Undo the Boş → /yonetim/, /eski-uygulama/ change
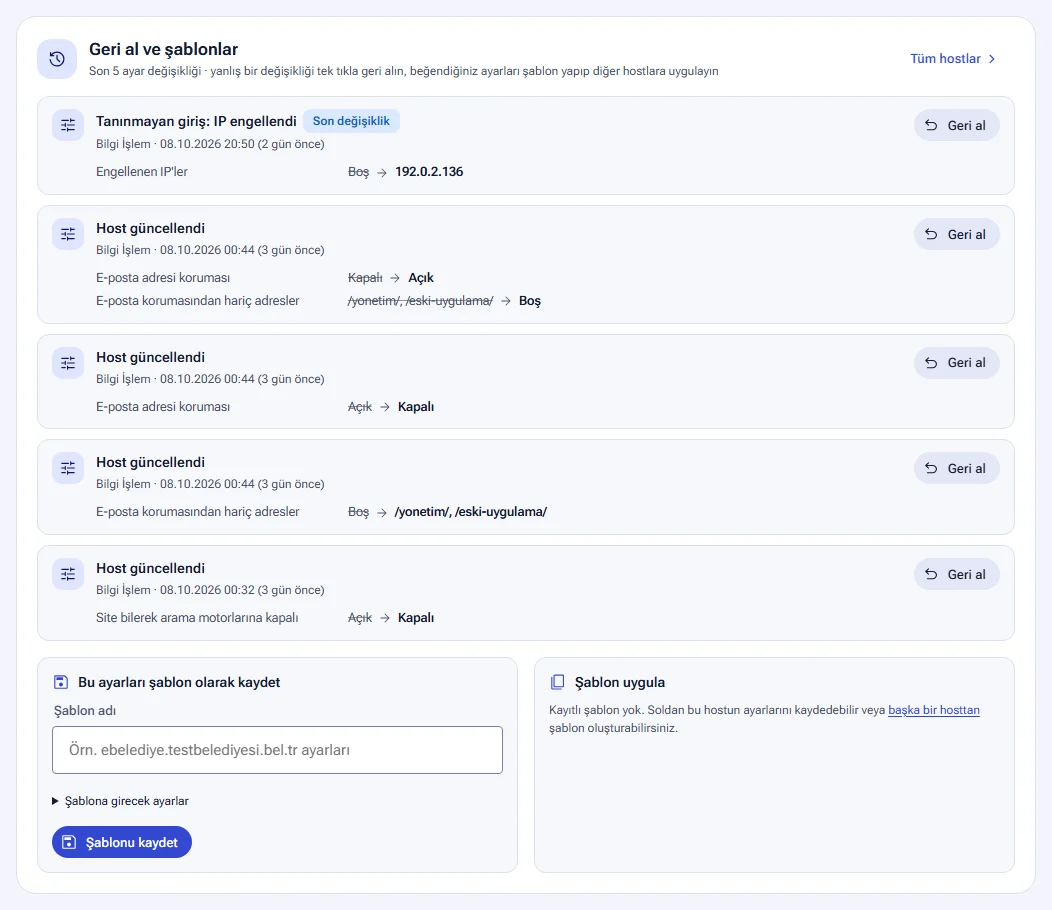The width and height of the screenshot is (1052, 910). [x=957, y=468]
